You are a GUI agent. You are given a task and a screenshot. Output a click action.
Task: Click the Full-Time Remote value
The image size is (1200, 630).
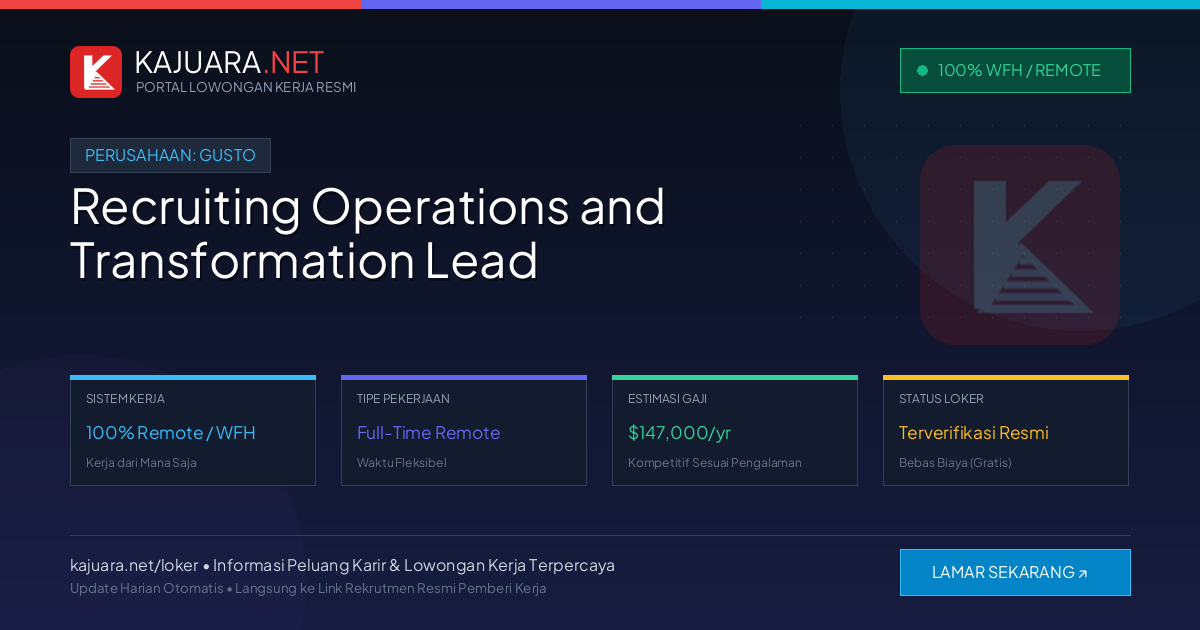point(428,433)
